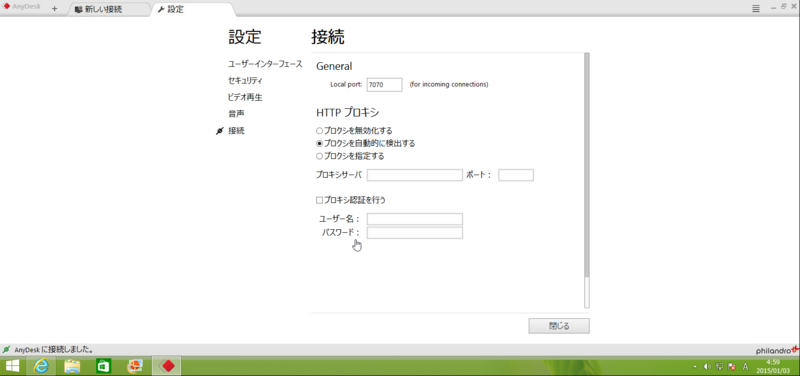The image size is (800, 376).
Task: Open セキュリティ settings section
Action: [245, 81]
